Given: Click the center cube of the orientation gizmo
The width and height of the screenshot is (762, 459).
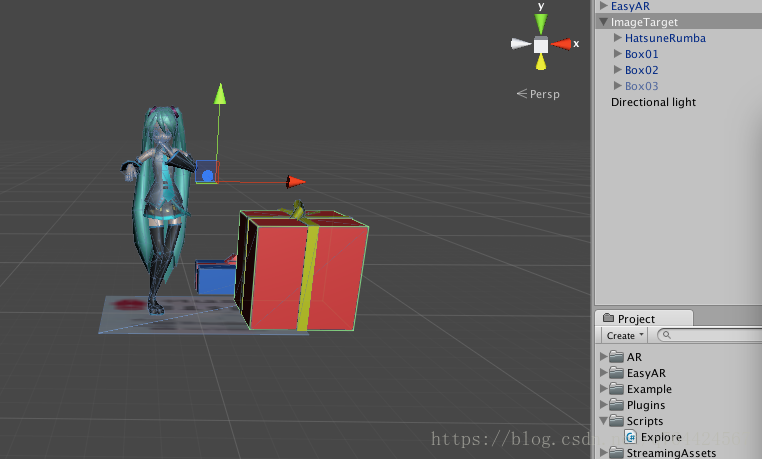Looking at the screenshot, I should (x=541, y=45).
